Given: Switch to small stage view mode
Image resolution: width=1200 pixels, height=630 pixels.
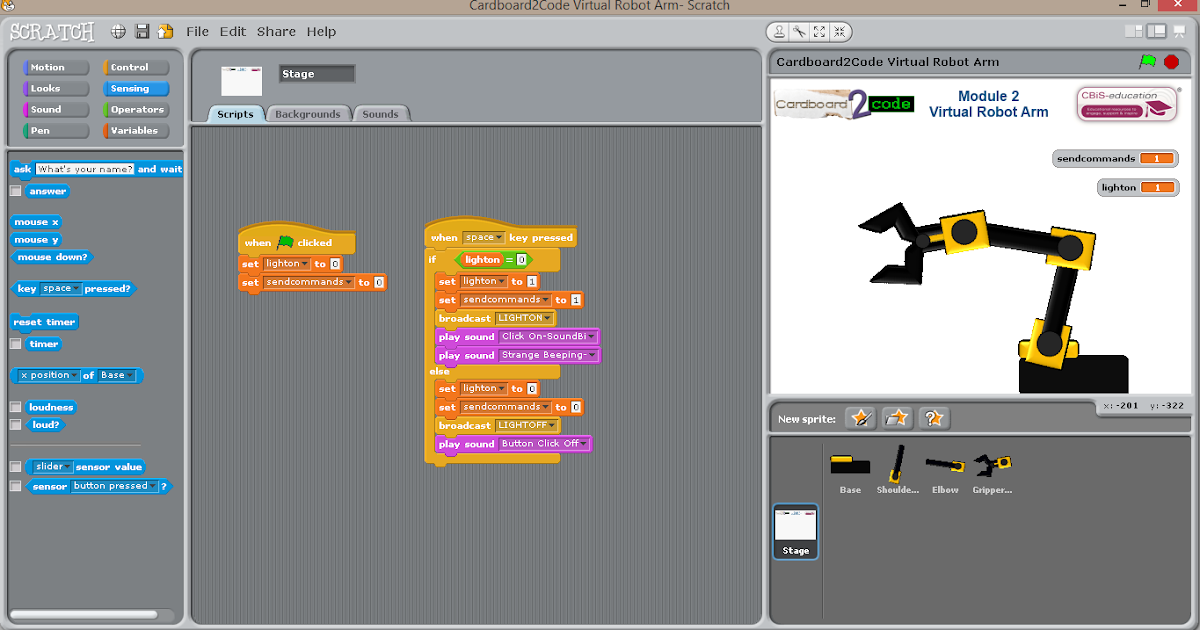Looking at the screenshot, I should 1133,31.
